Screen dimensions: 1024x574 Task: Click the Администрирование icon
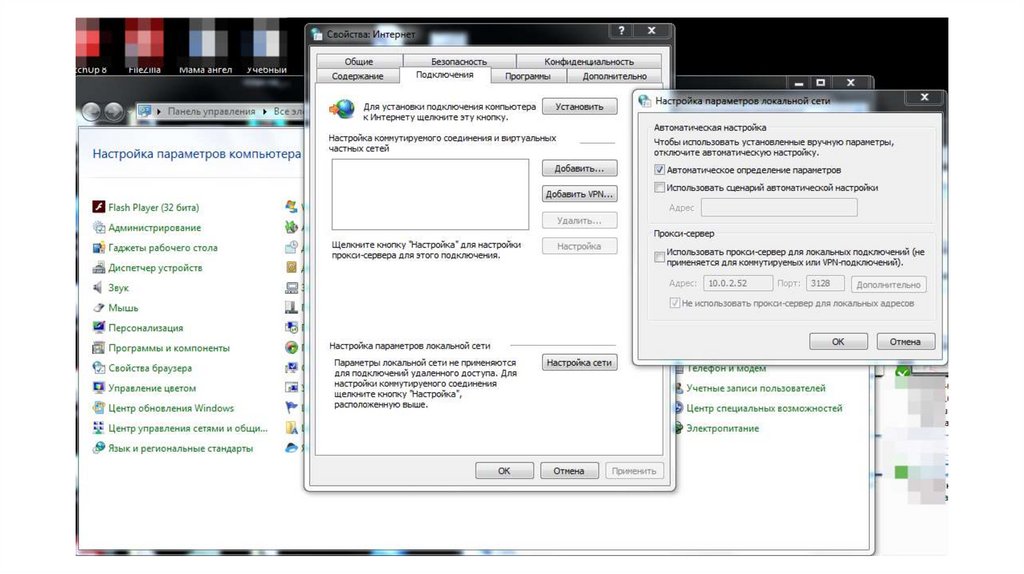pyautogui.click(x=99, y=227)
